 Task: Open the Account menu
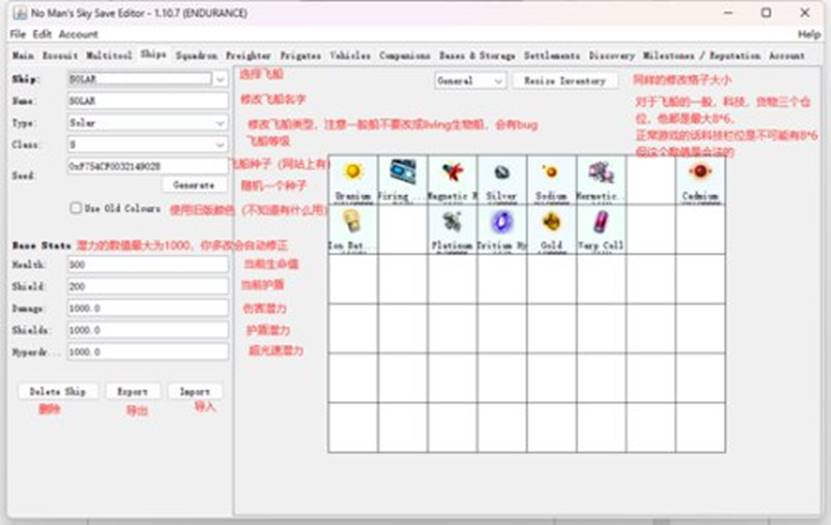point(78,34)
